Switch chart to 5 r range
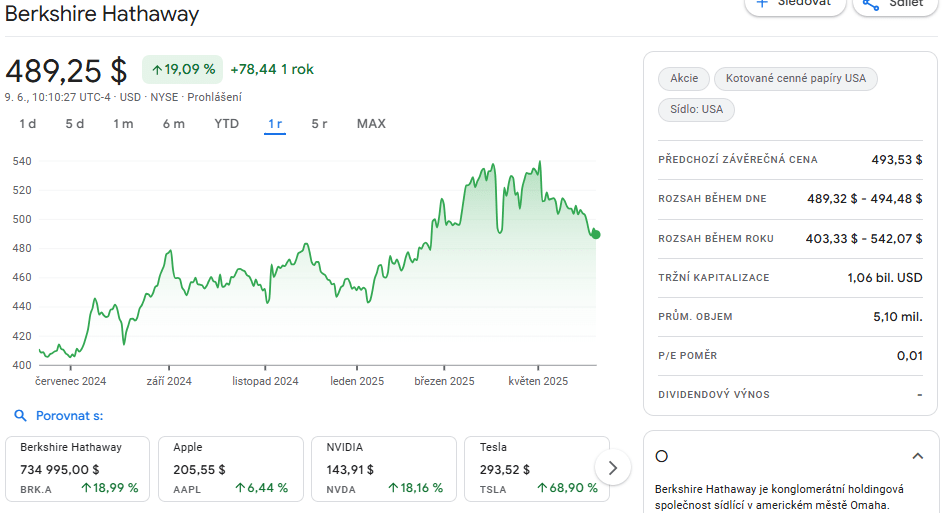The image size is (947, 513). 319,124
